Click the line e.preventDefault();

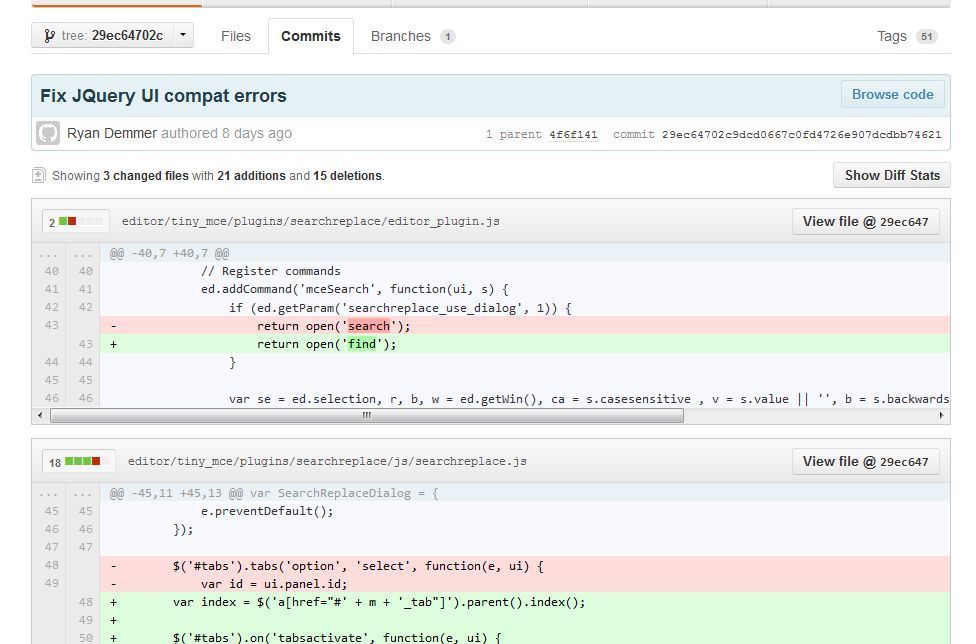pos(525,511)
